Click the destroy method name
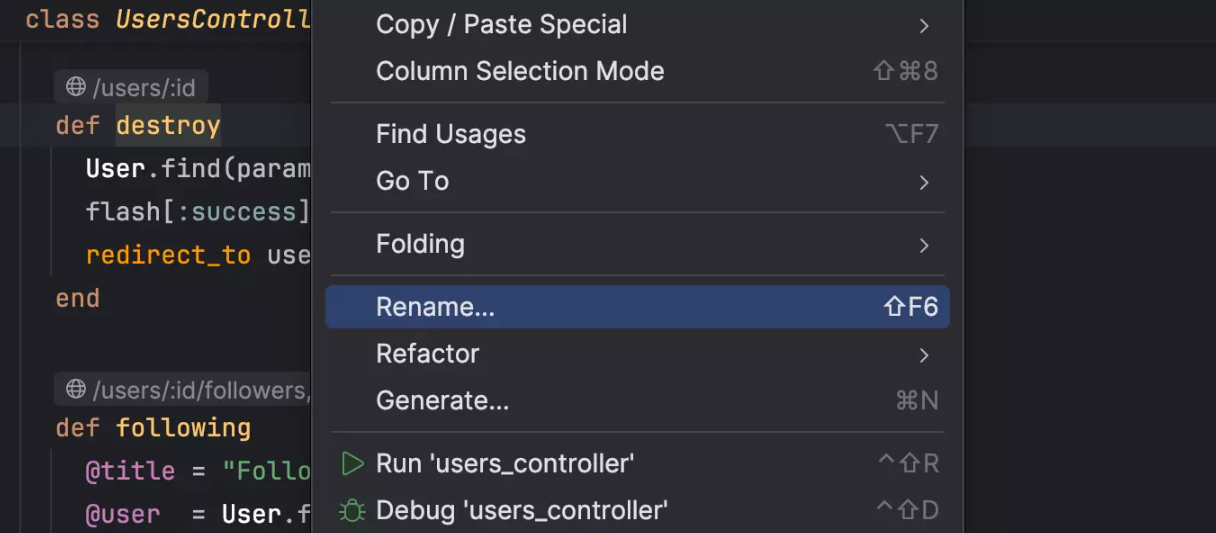The height and width of the screenshot is (533, 1216). click(168, 126)
